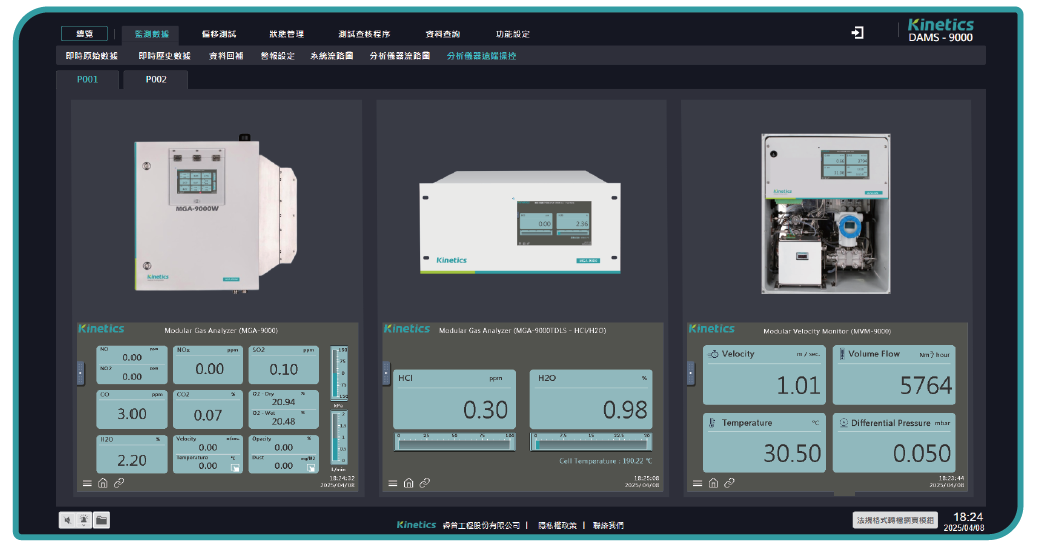1038x550 pixels.
Task: Expand side handle on HCl/H2O analyzer panel
Action: [386, 372]
